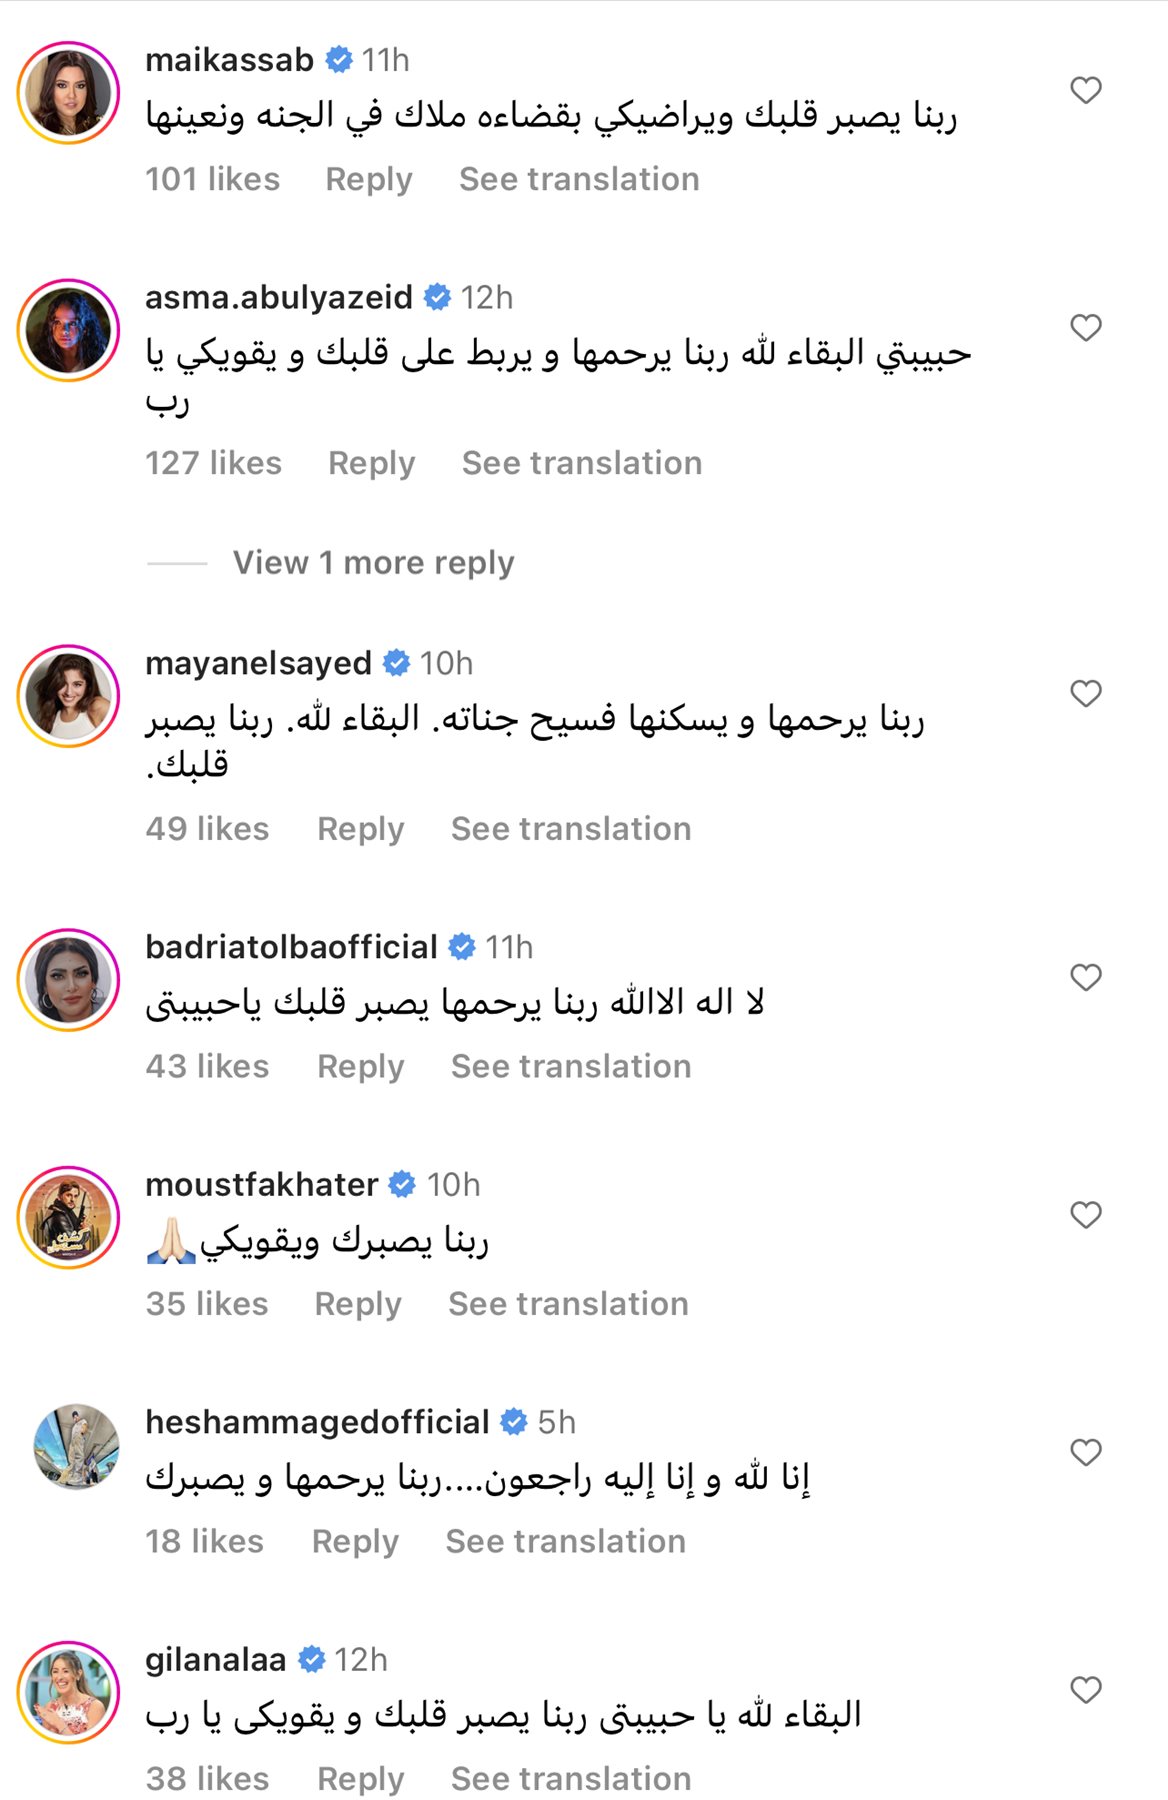Reply to gilanalaa's comment
This screenshot has height=1800, width=1168.
(x=360, y=1779)
